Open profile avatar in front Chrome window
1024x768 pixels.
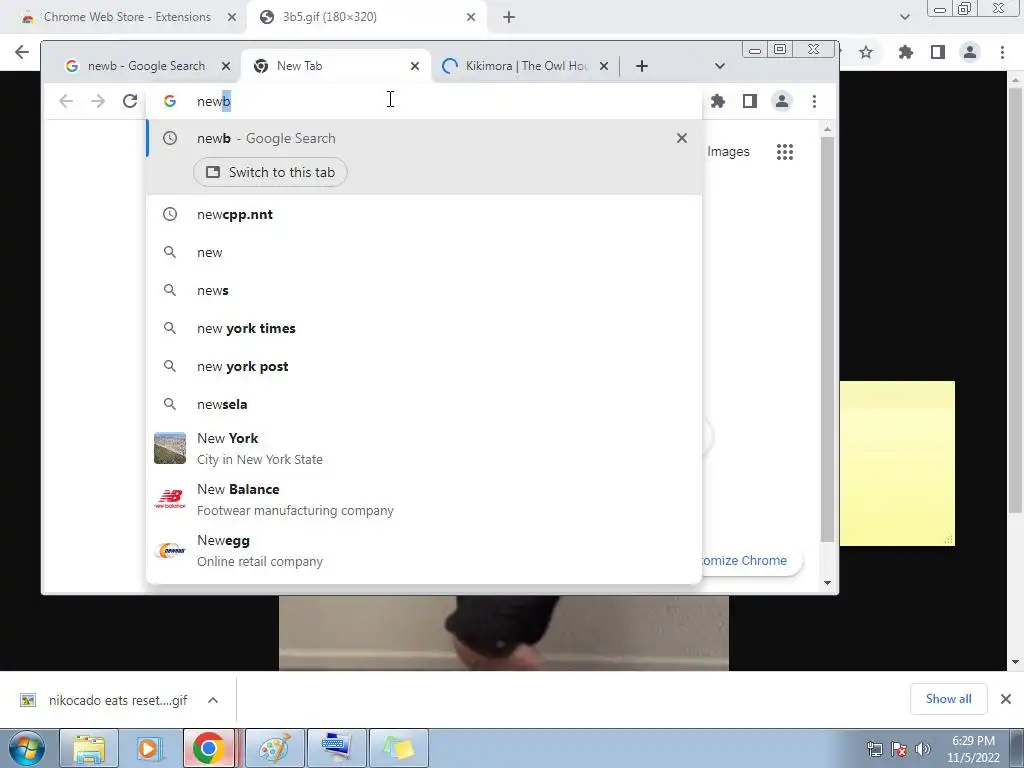(782, 101)
